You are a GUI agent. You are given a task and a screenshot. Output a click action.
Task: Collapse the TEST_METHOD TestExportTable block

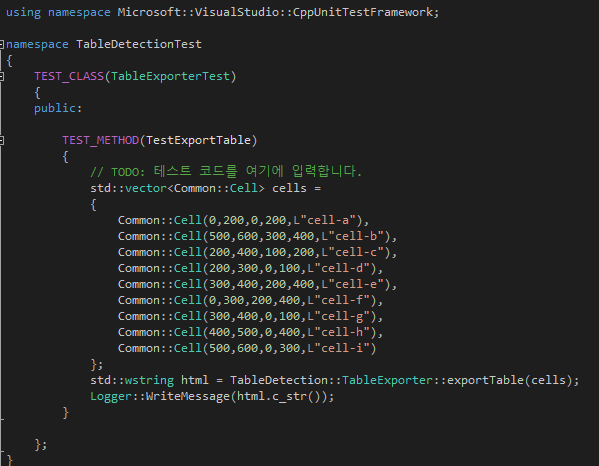coord(2,141)
